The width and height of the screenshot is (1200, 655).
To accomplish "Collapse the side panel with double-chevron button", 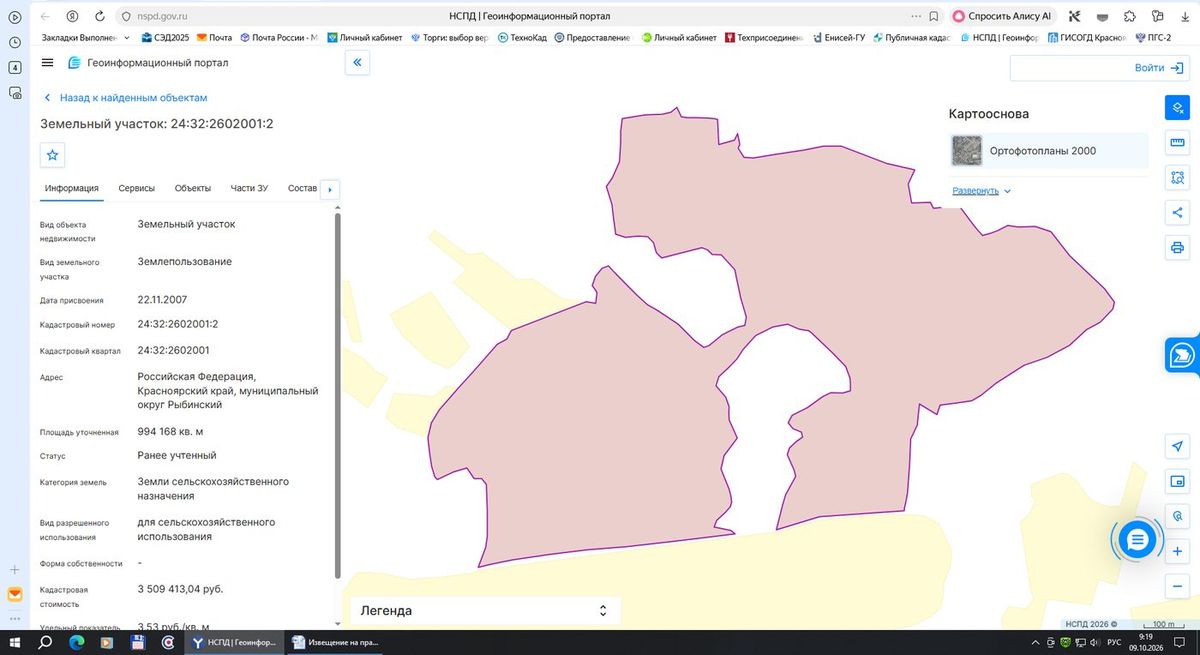I will (357, 63).
